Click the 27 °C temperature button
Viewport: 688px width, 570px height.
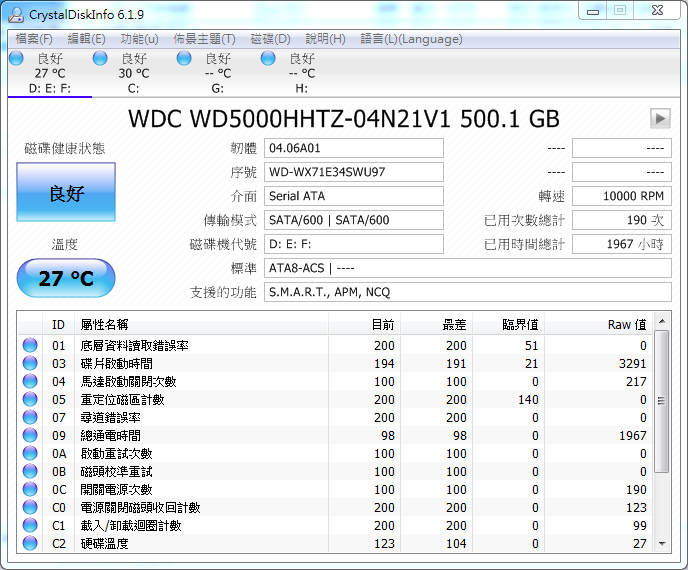click(66, 278)
